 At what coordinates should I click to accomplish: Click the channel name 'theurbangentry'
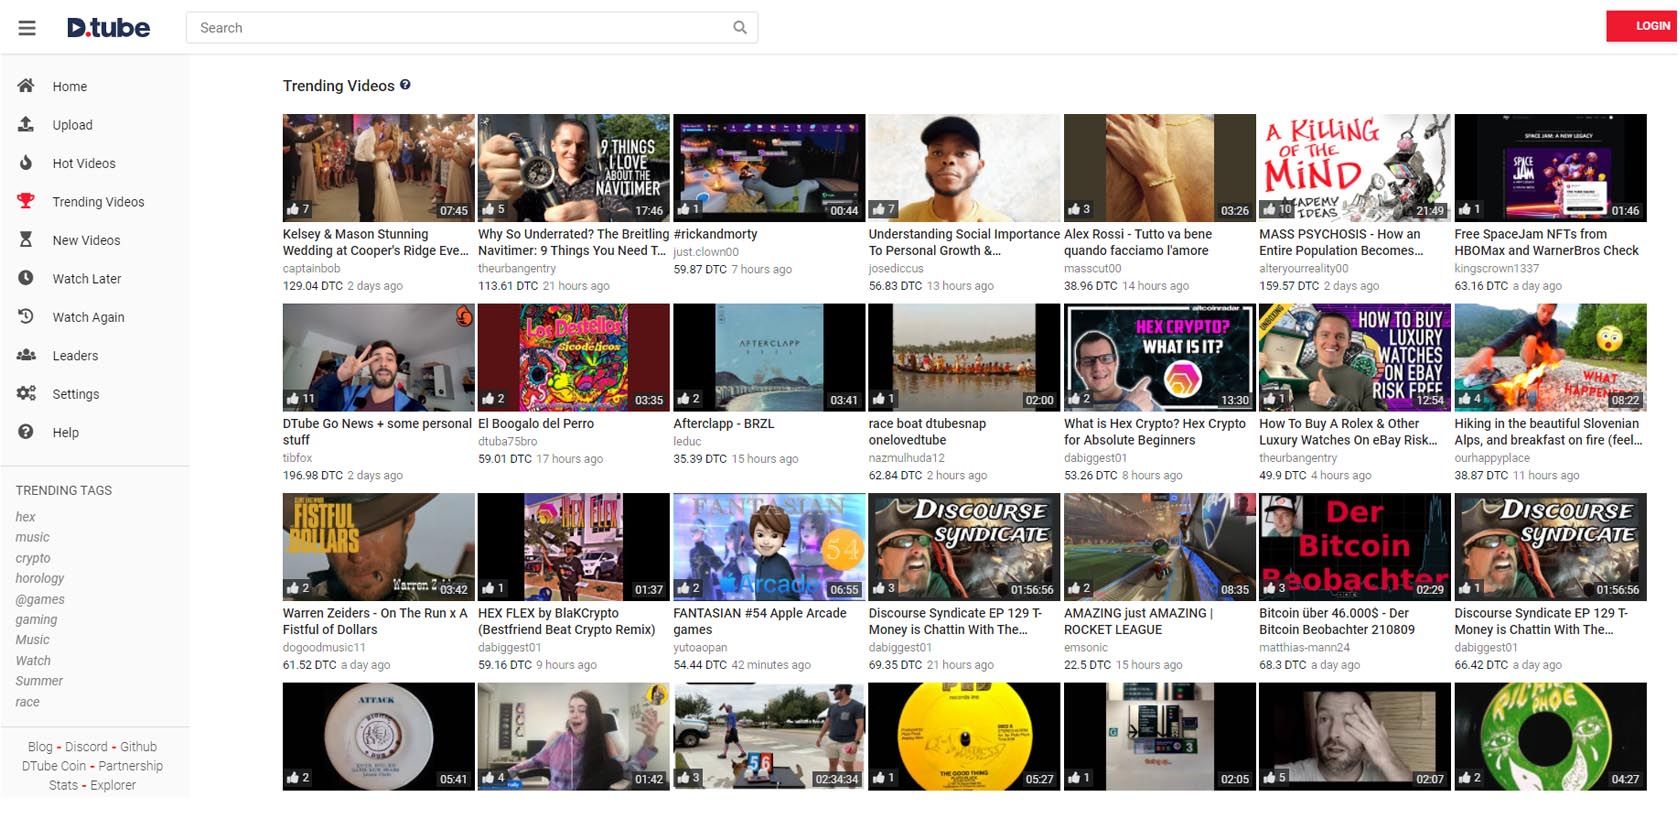coord(516,268)
